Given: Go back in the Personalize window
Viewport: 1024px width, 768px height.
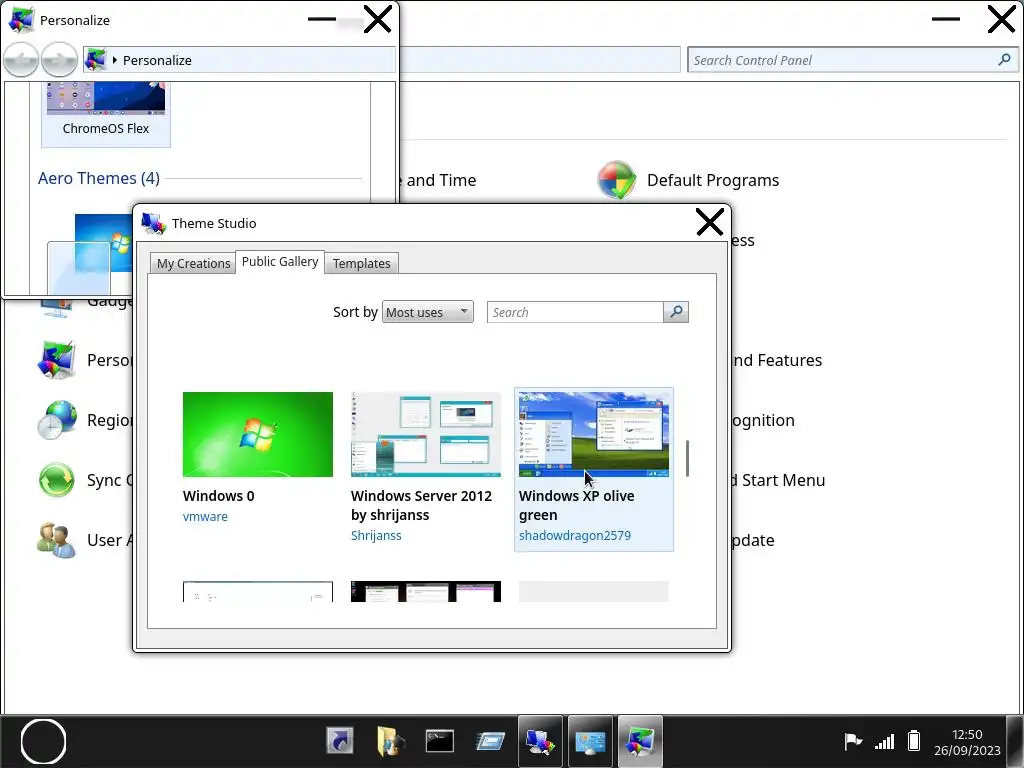Looking at the screenshot, I should click(21, 60).
